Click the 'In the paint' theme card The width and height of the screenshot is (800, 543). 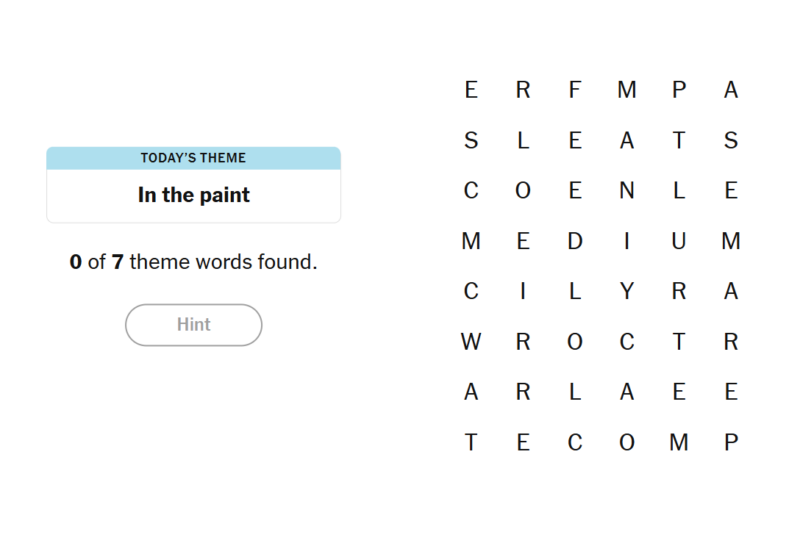coord(193,195)
